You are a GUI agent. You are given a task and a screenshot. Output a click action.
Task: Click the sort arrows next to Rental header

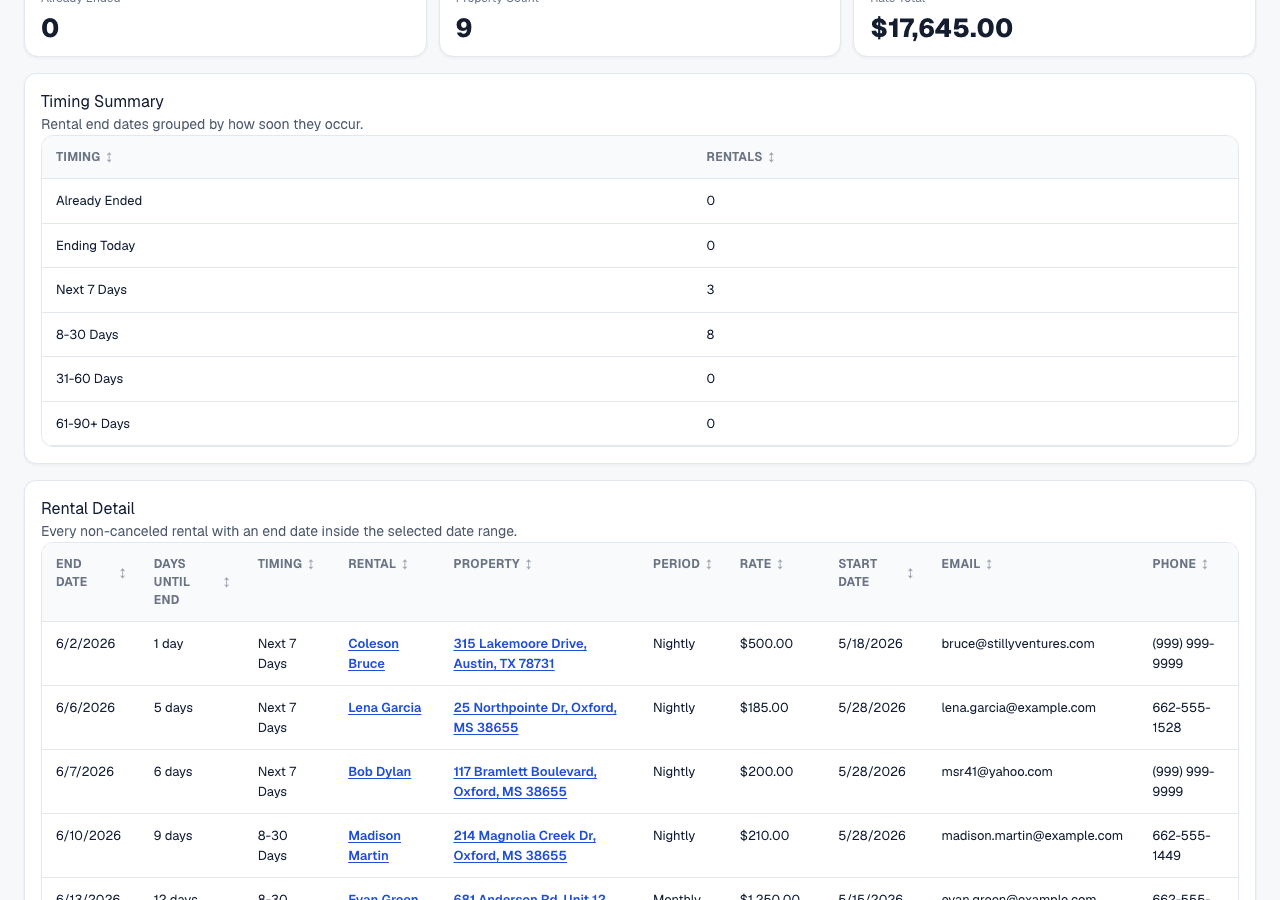405,564
